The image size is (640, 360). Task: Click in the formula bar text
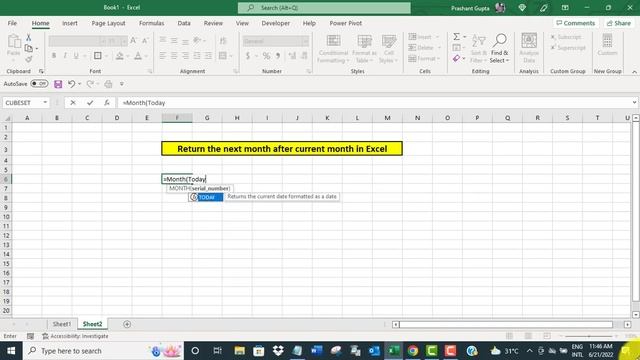[376, 103]
